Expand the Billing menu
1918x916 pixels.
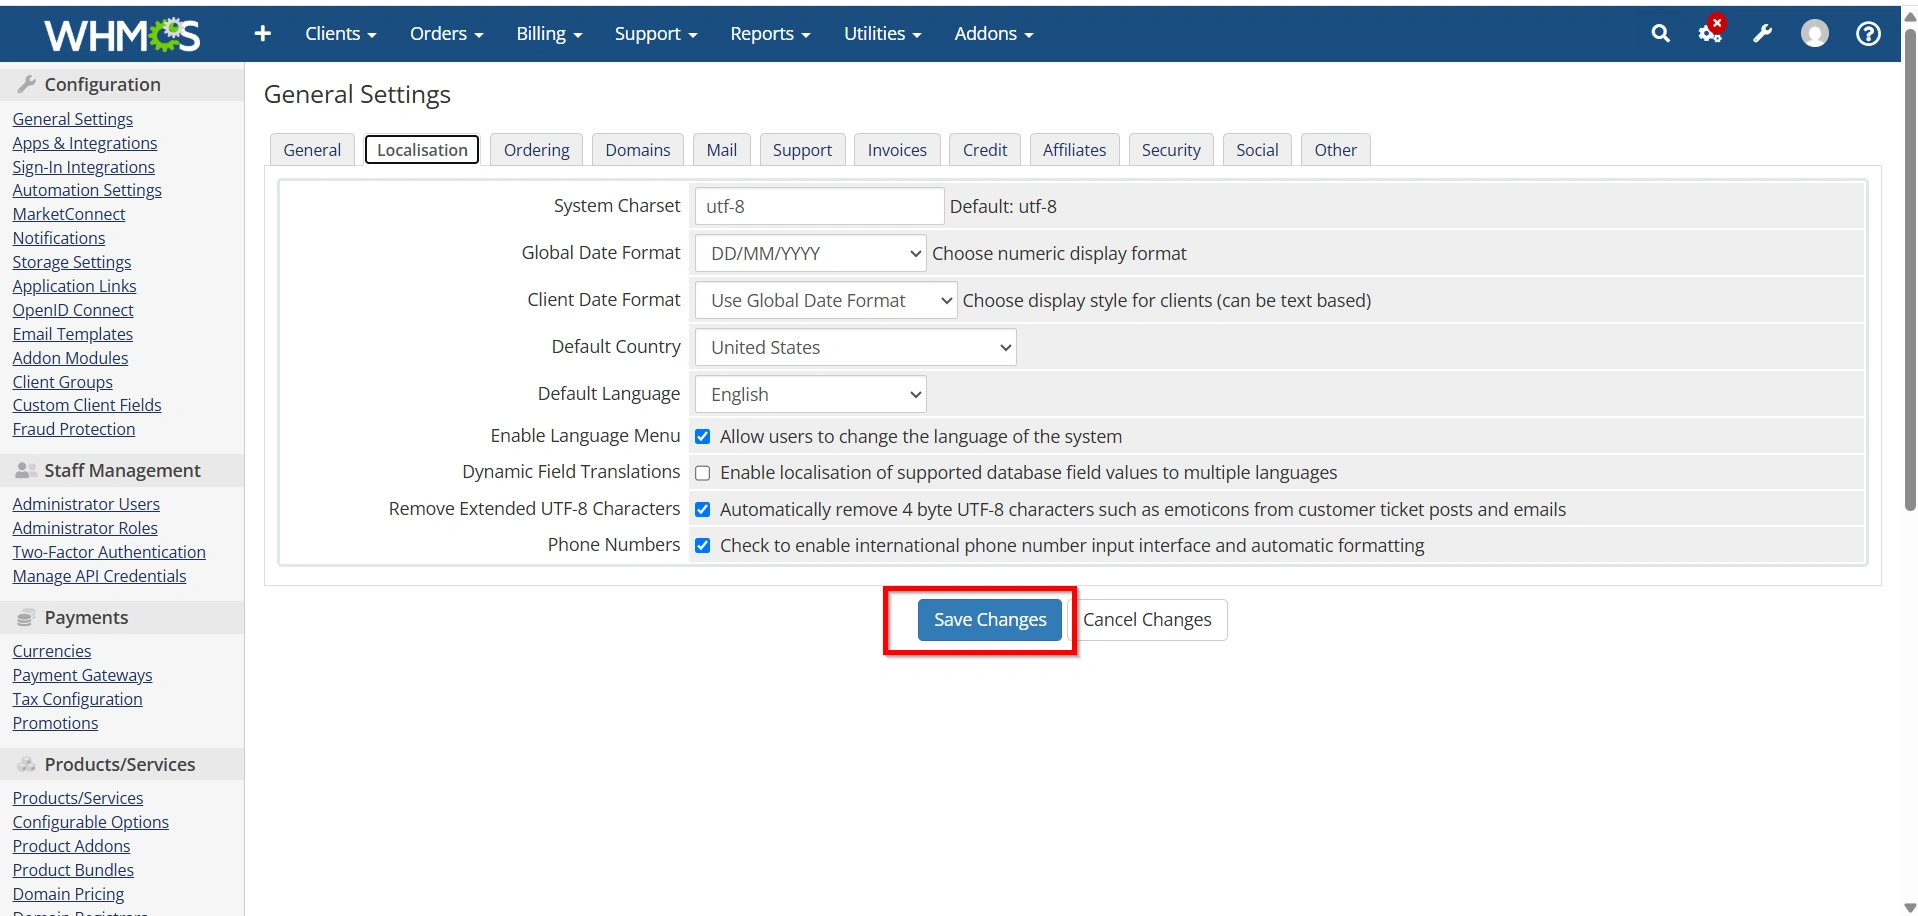[x=549, y=34]
